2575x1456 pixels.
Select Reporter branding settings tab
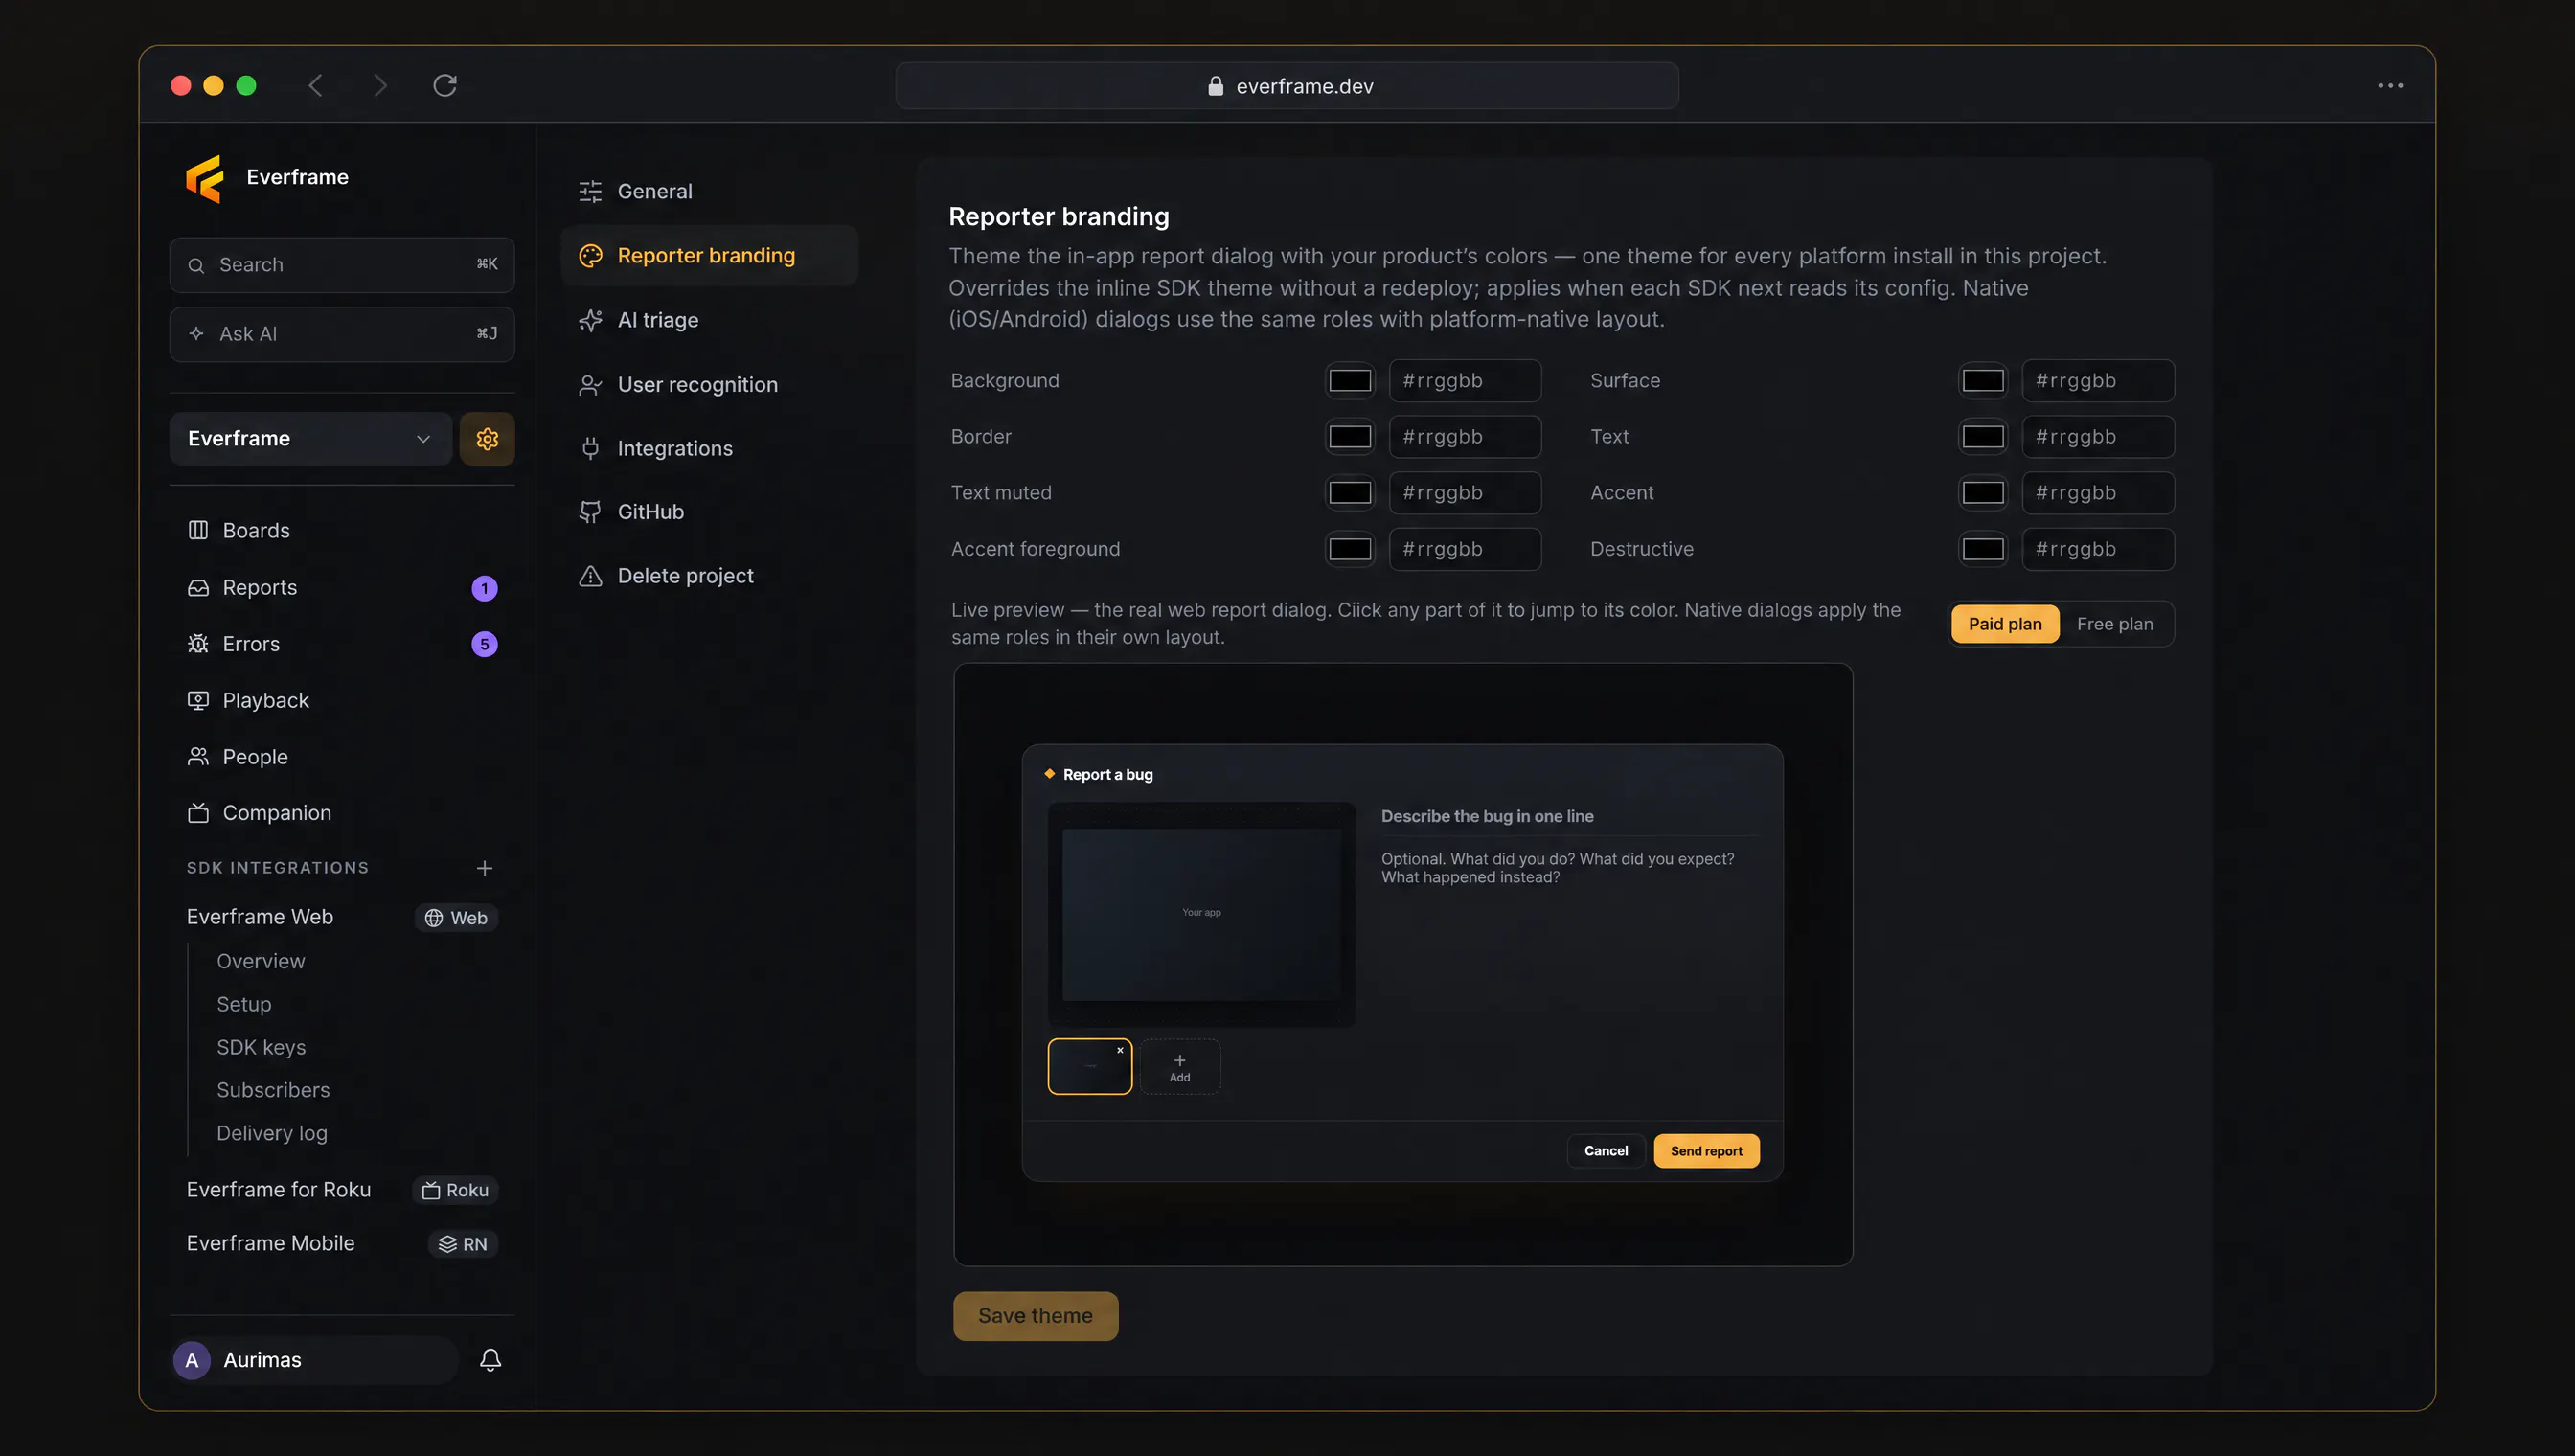pyautogui.click(x=709, y=255)
